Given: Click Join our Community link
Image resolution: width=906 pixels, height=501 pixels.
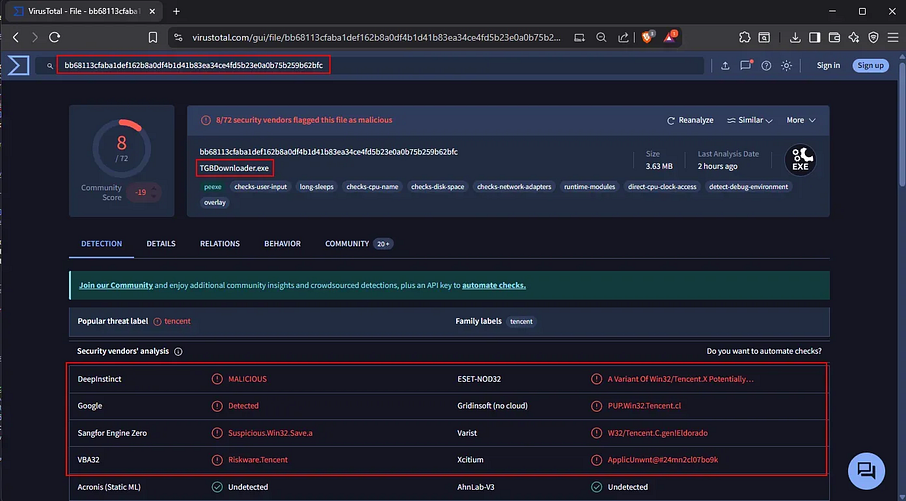Looking at the screenshot, I should coord(116,285).
